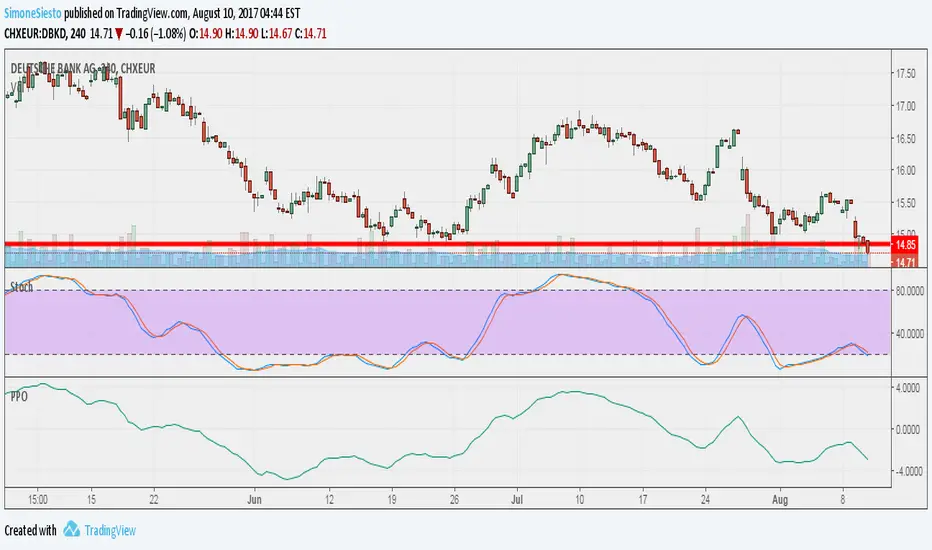Click the 4.0000 PPO axis label
The height and width of the screenshot is (550, 932).
[908, 388]
